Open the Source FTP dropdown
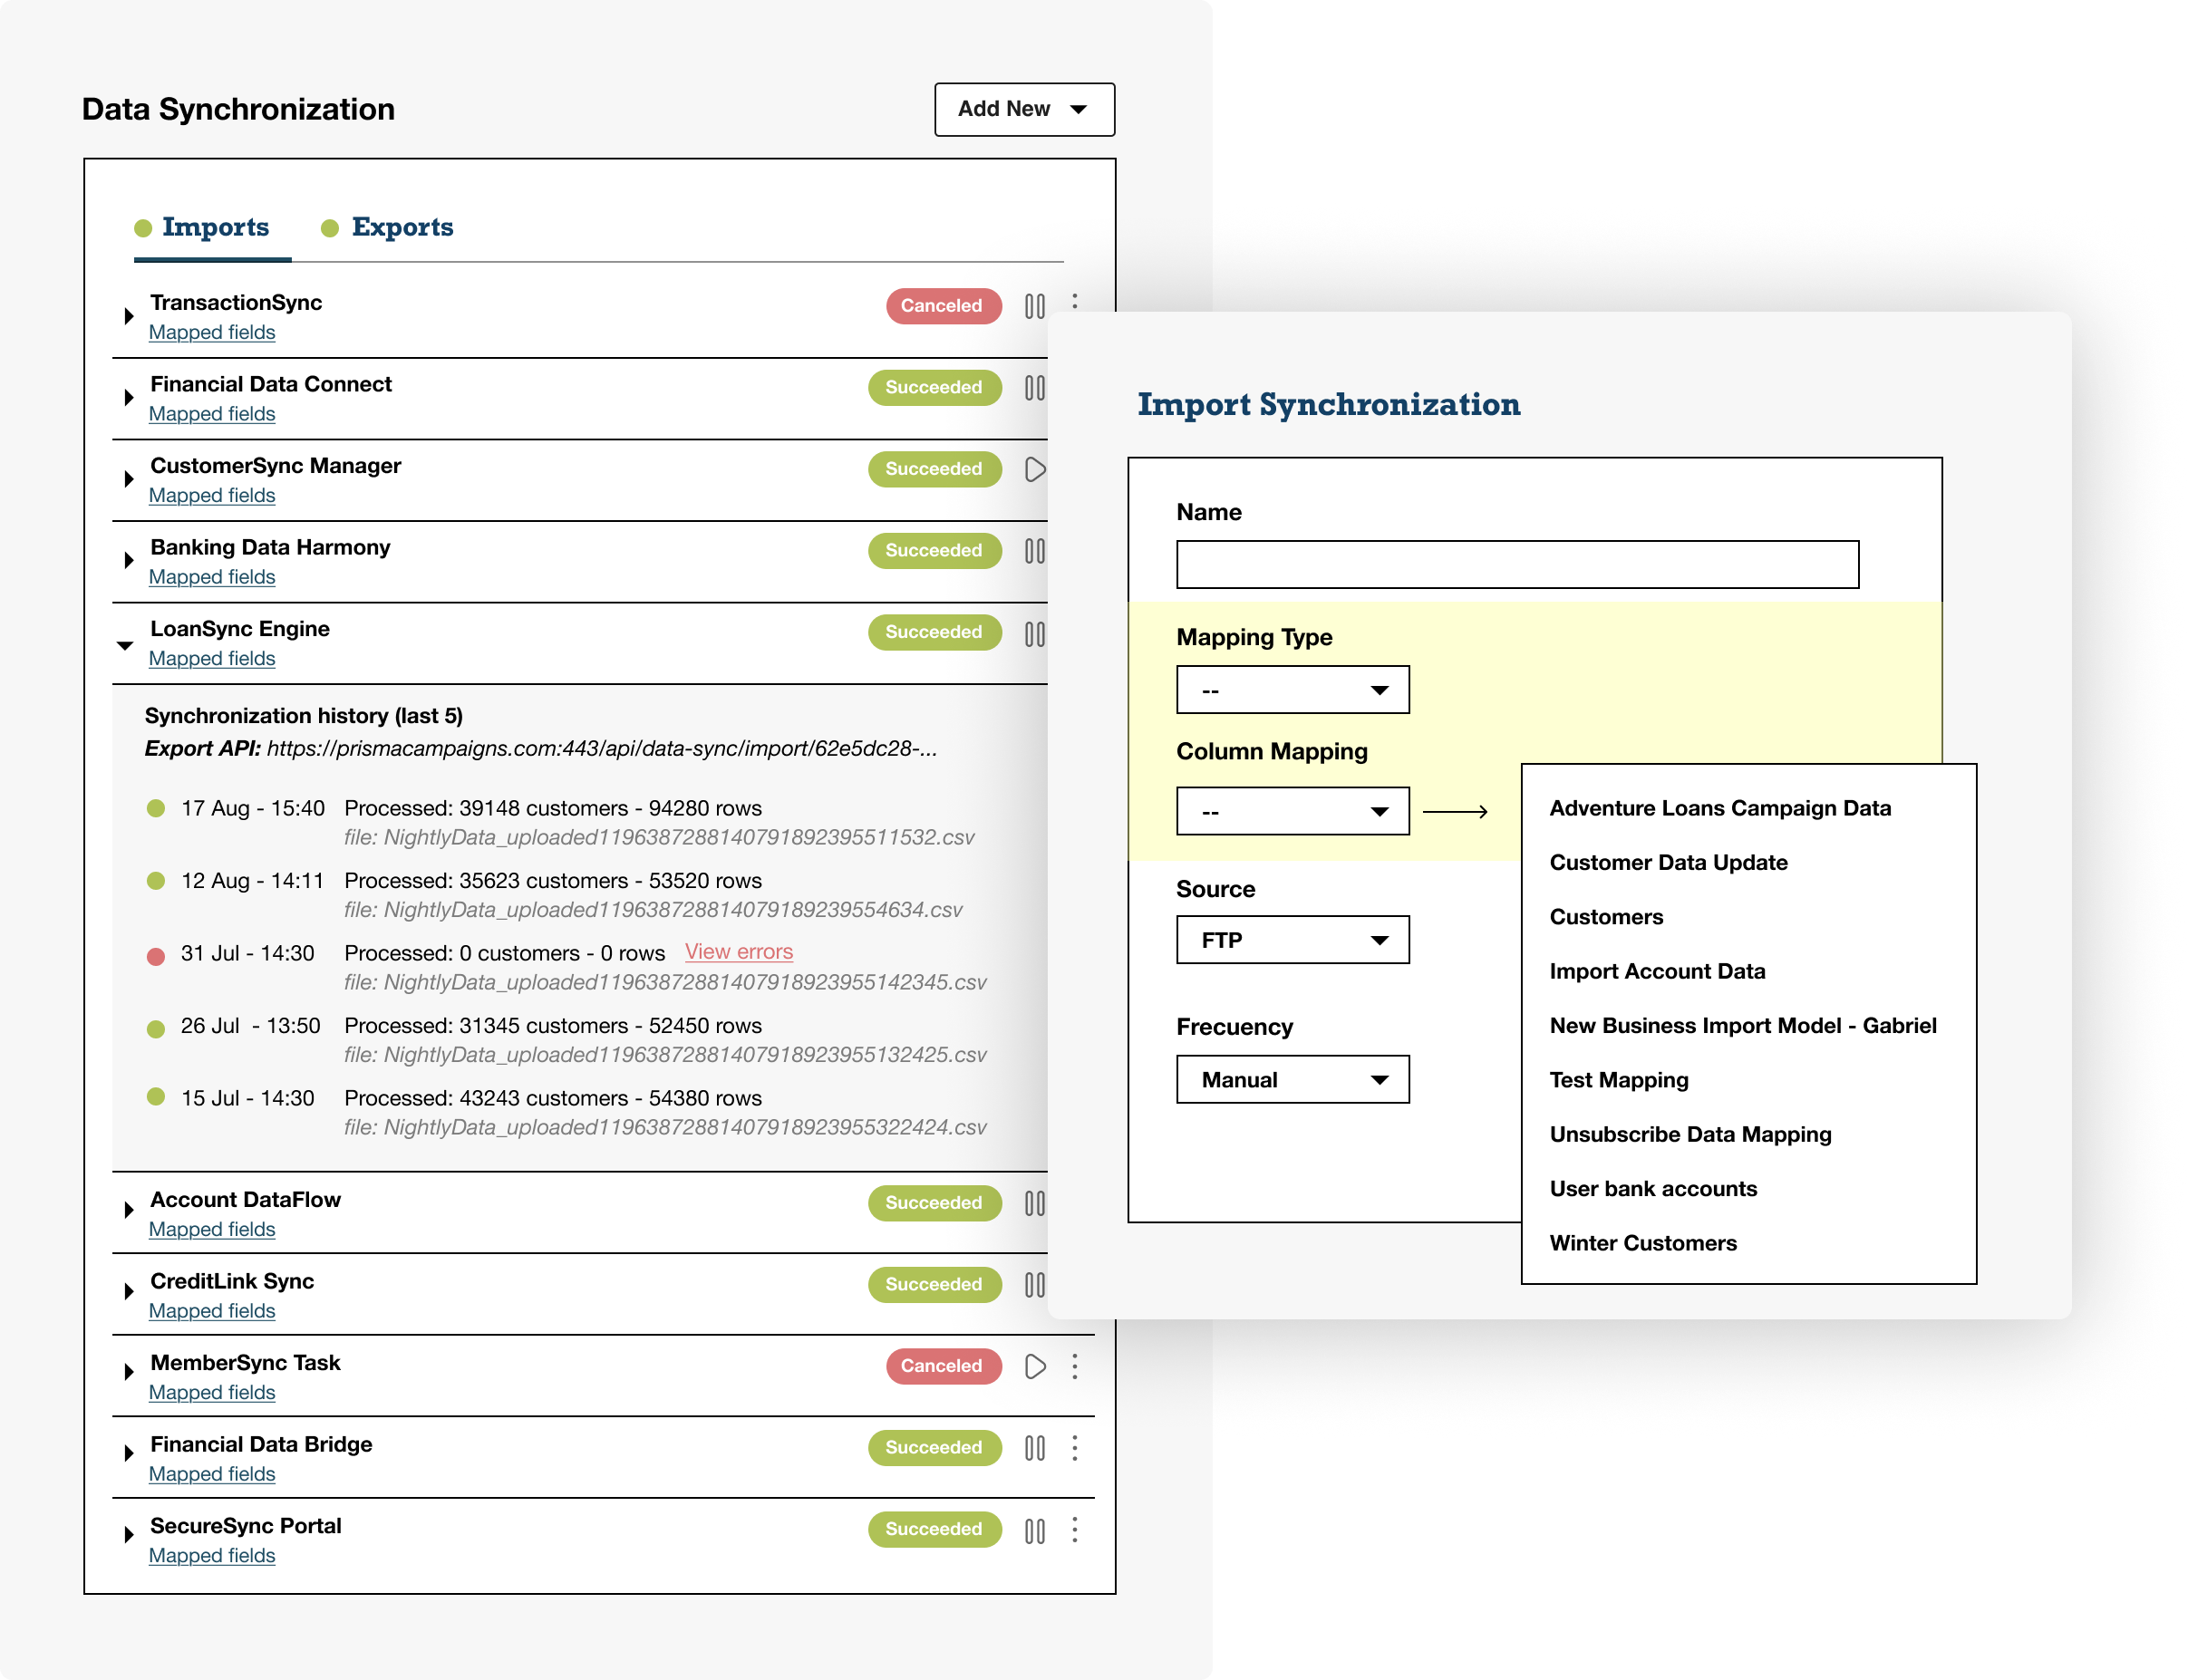 coord(1292,940)
